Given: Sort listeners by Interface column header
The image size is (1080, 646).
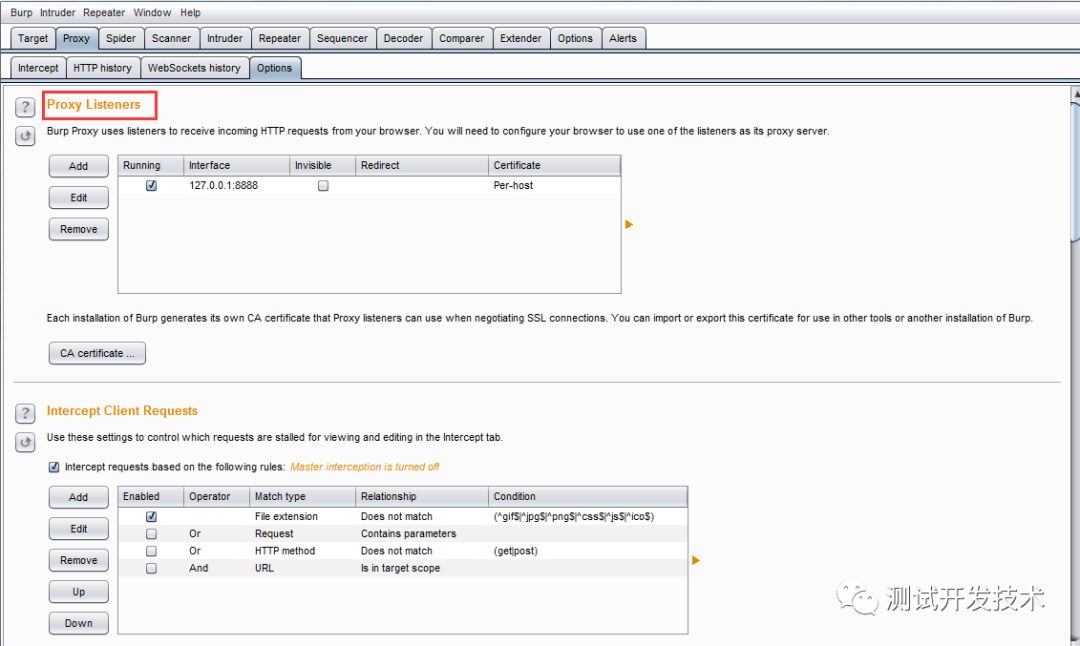Looking at the screenshot, I should pos(236,165).
